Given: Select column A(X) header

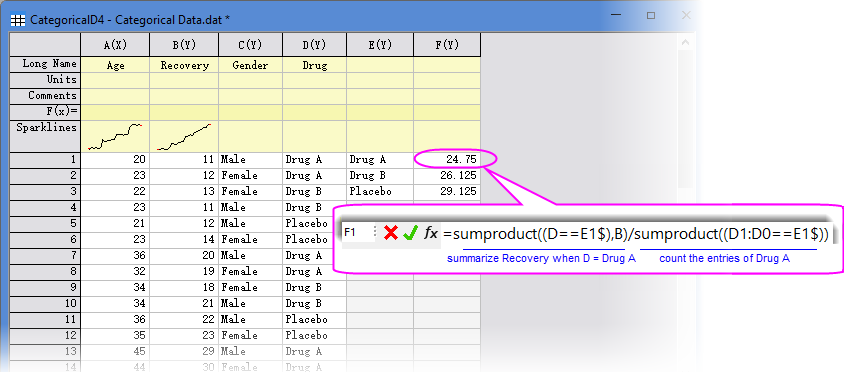Looking at the screenshot, I should 115,45.
